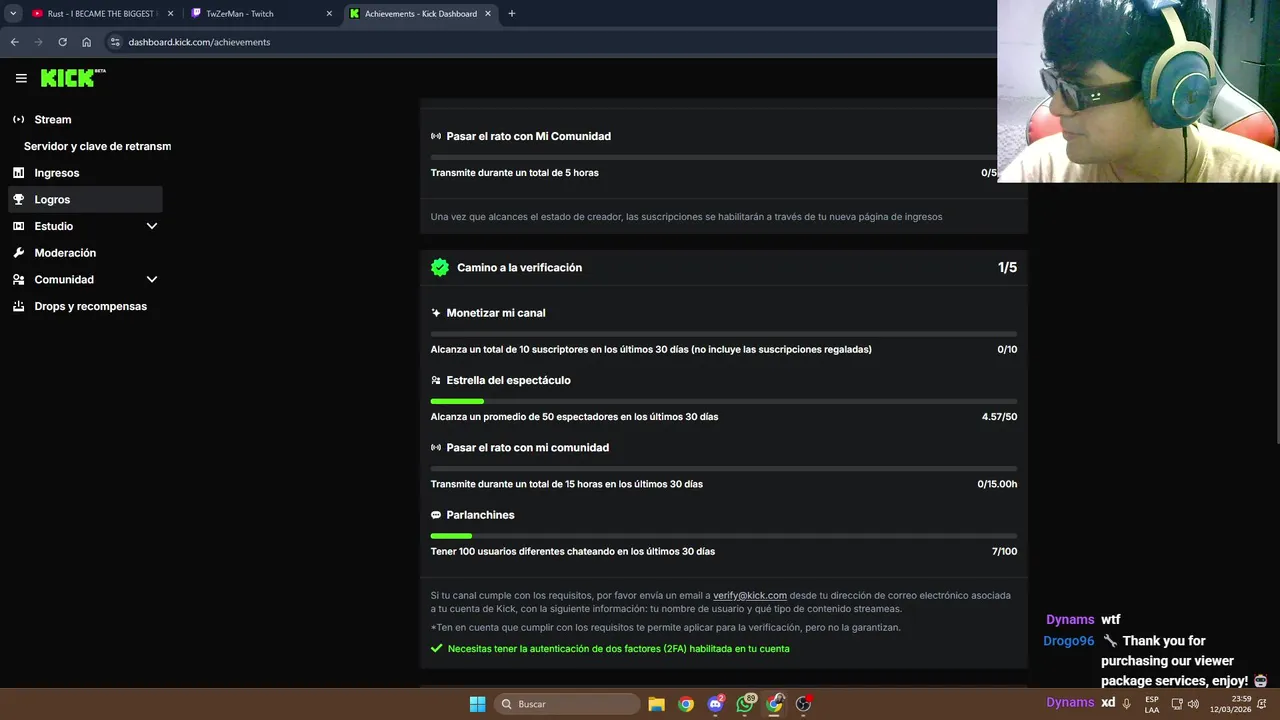Go back in browser history

(14, 42)
